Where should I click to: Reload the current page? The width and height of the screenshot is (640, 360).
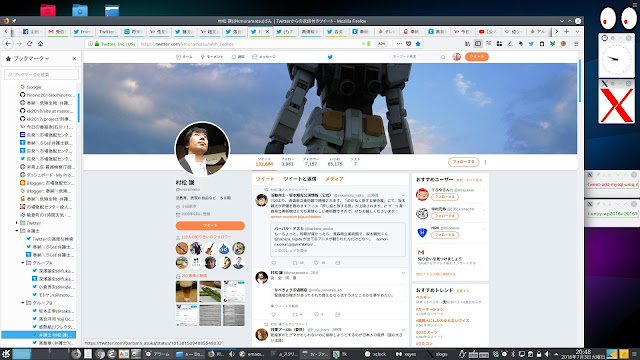(29, 43)
